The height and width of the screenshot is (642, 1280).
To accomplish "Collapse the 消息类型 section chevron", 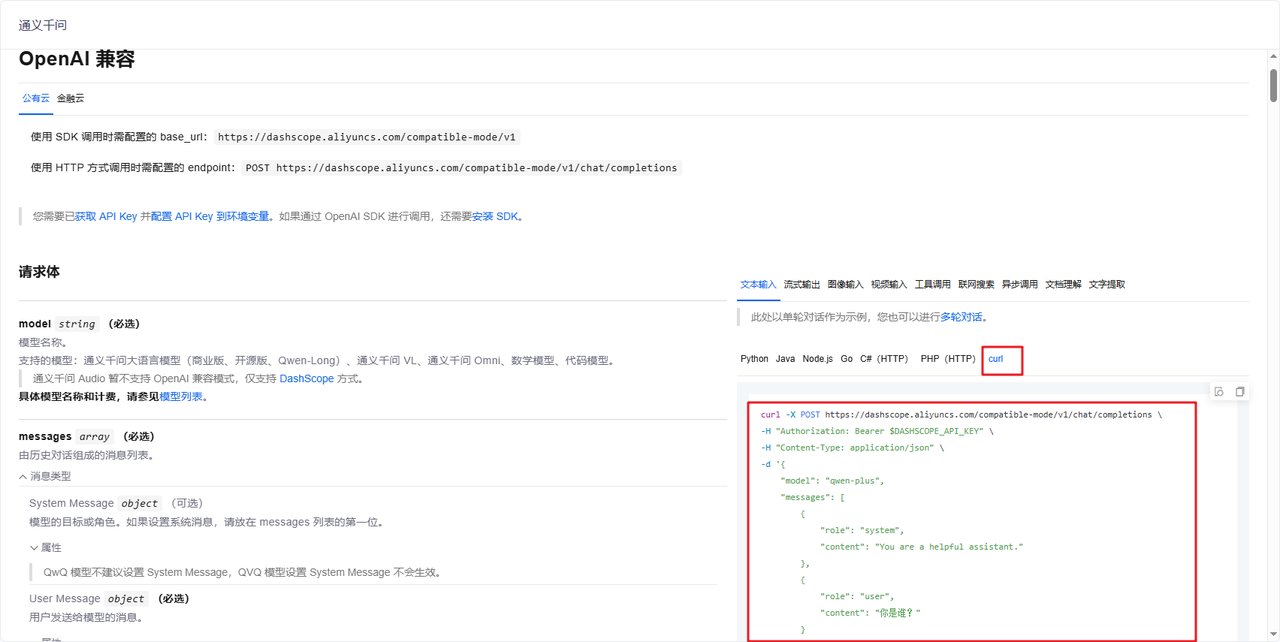I will tap(23, 477).
